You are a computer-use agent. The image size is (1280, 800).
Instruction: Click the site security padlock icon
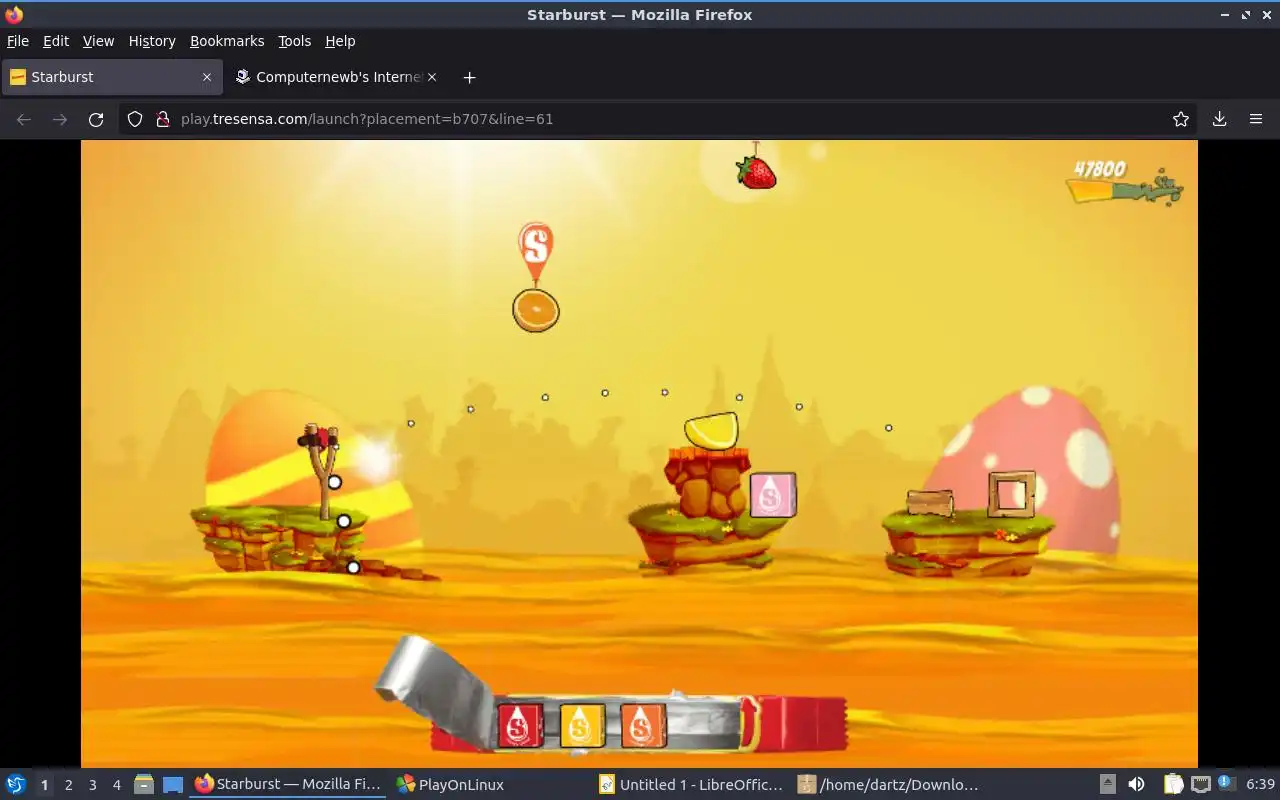(x=163, y=119)
